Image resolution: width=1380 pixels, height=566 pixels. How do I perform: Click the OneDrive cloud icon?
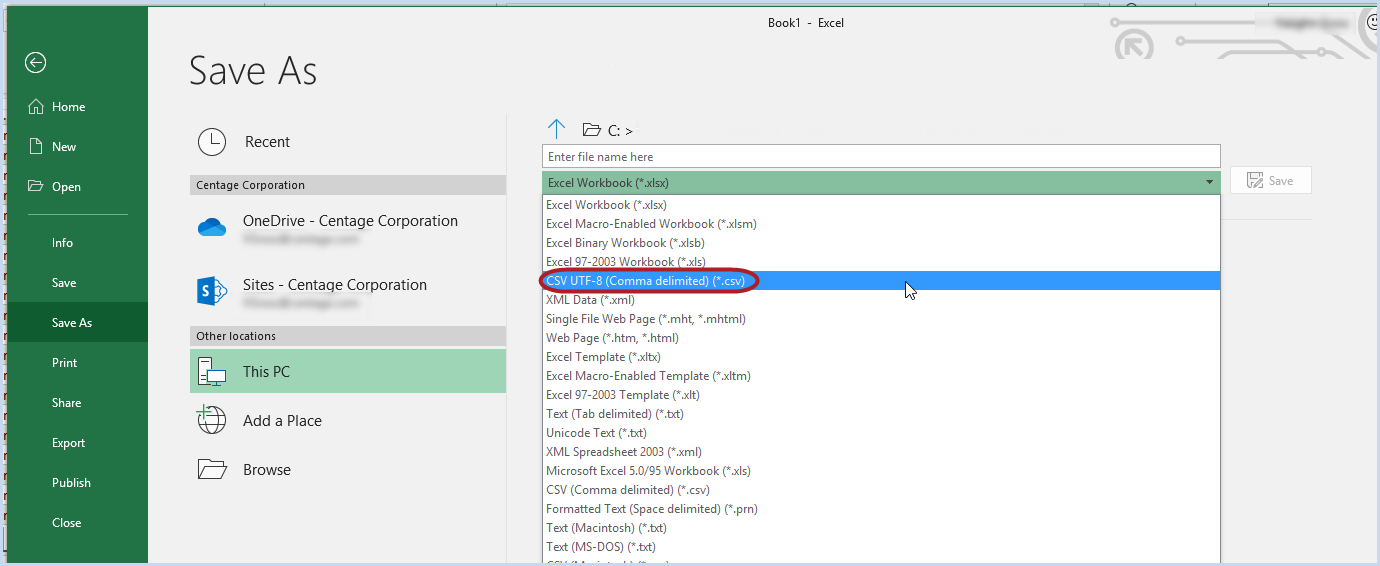click(212, 228)
